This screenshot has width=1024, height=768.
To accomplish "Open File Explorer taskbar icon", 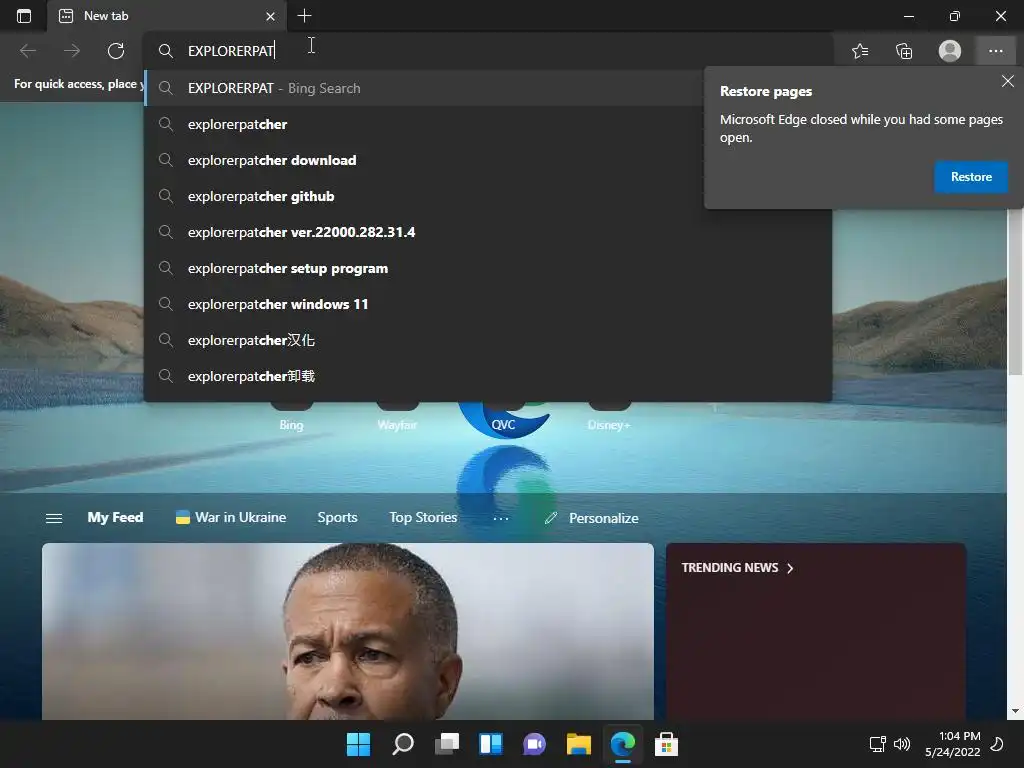I will [579, 744].
